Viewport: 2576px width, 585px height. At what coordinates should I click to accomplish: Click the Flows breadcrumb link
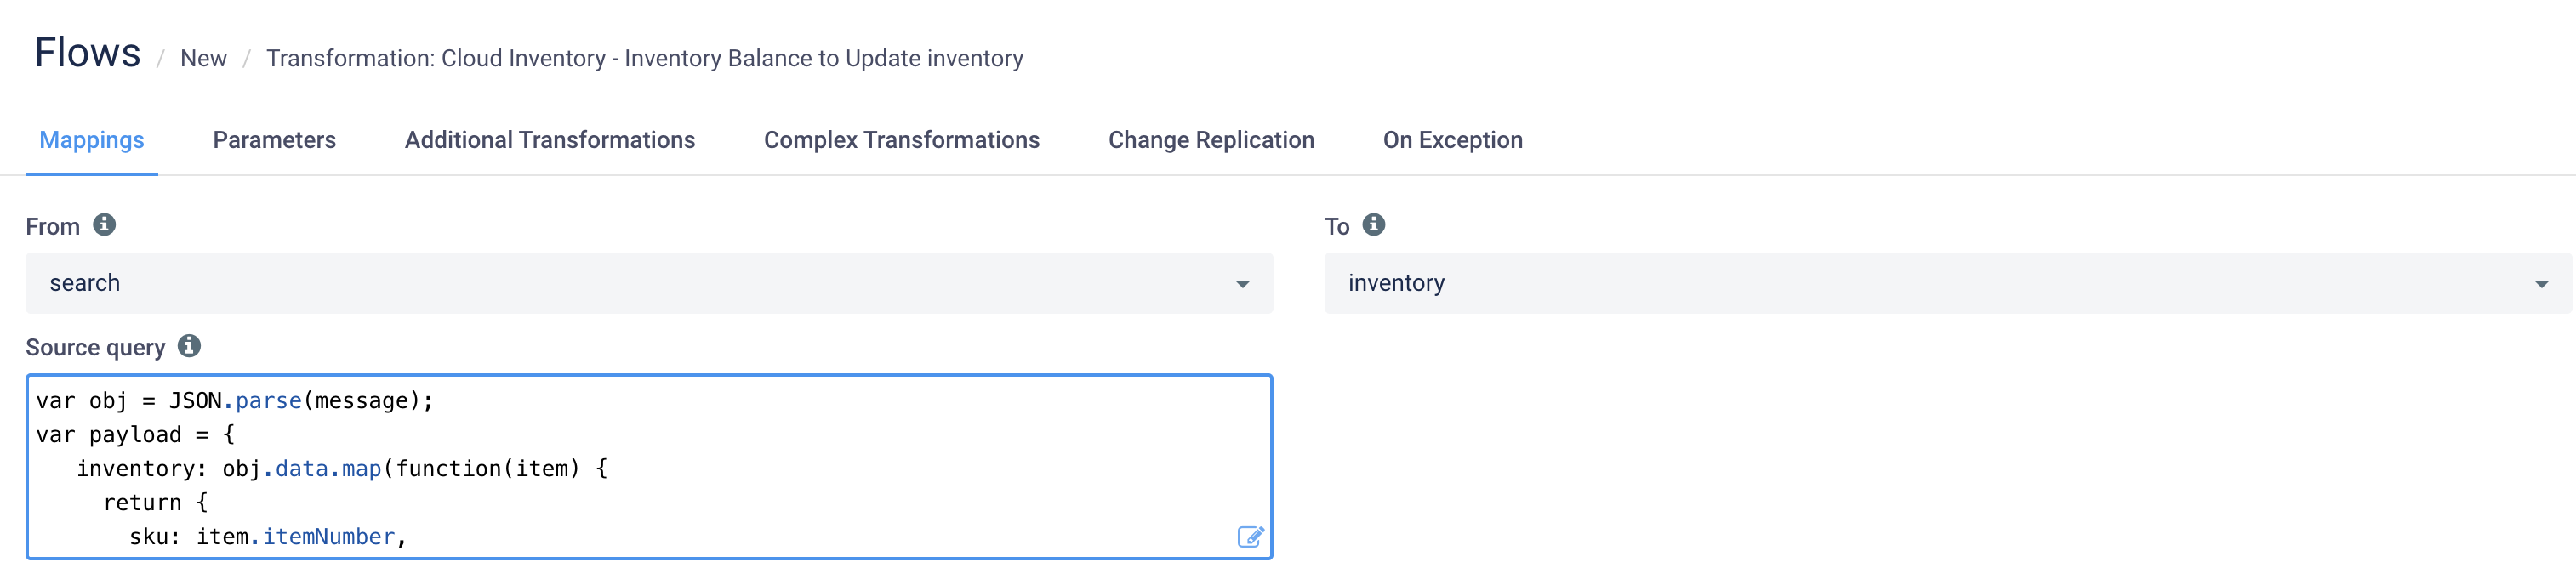pyautogui.click(x=88, y=53)
